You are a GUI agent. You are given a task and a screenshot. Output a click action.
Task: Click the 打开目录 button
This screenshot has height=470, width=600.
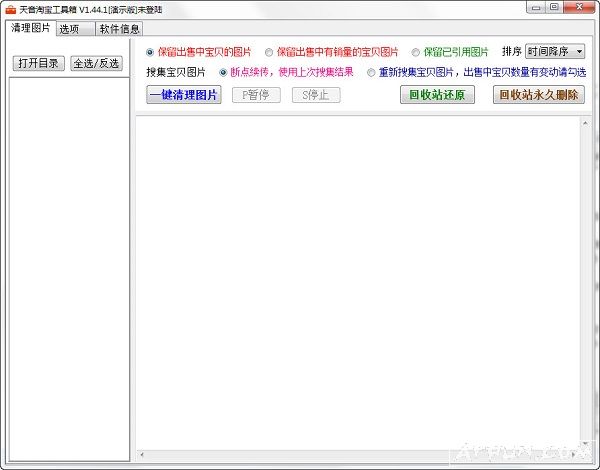38,63
